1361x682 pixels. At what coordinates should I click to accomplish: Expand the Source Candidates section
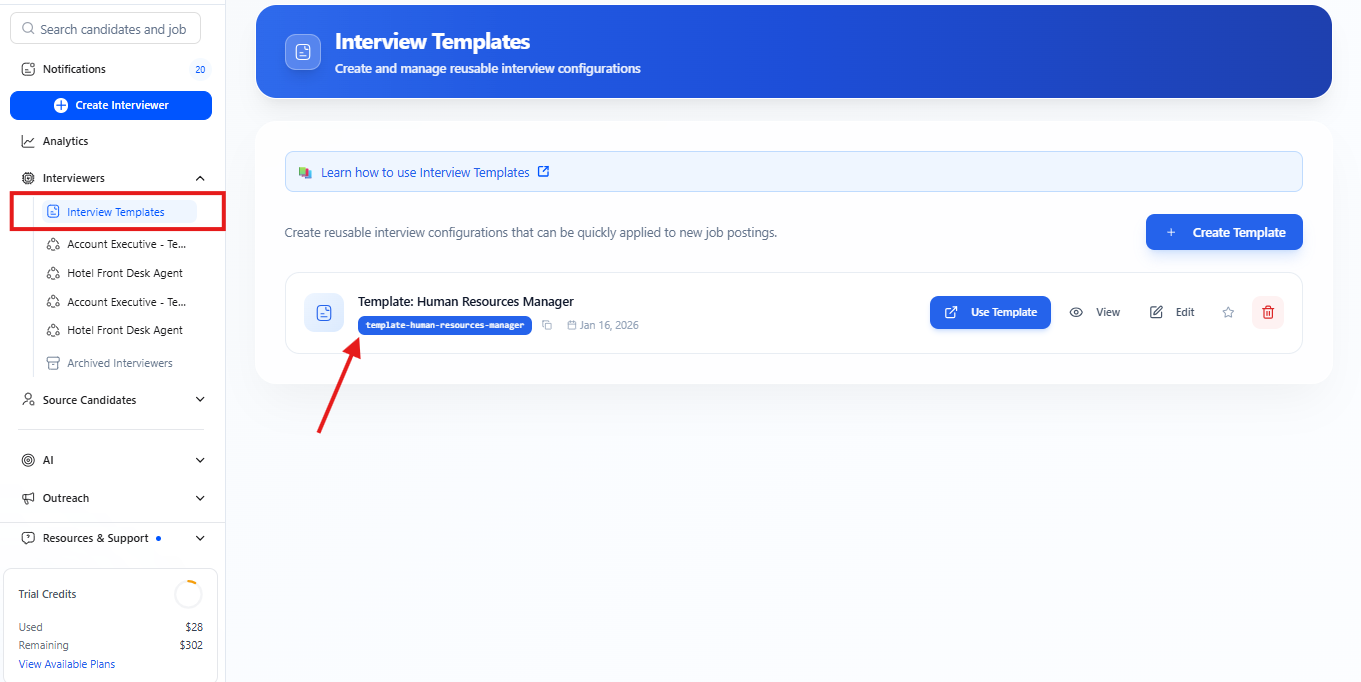[200, 400]
